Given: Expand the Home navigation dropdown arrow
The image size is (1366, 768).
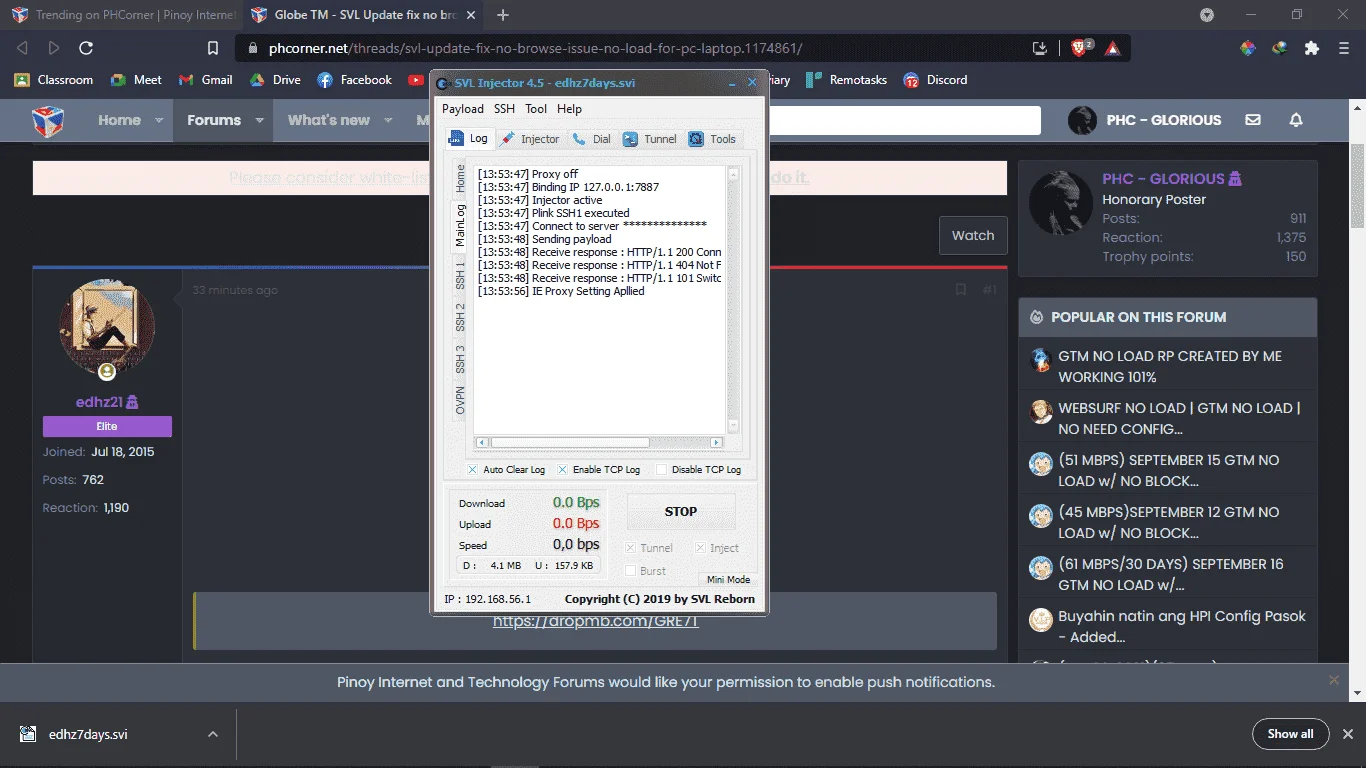Looking at the screenshot, I should coord(159,120).
